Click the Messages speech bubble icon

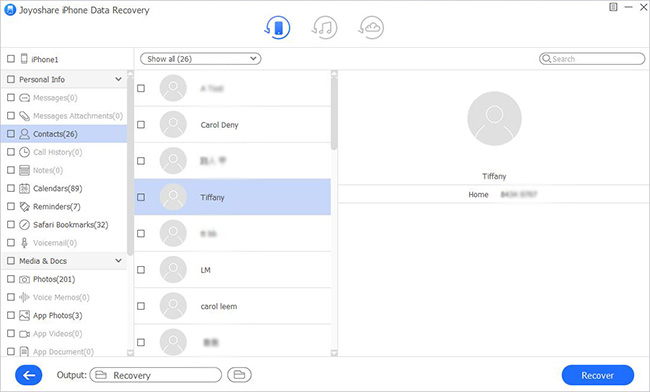coord(24,98)
